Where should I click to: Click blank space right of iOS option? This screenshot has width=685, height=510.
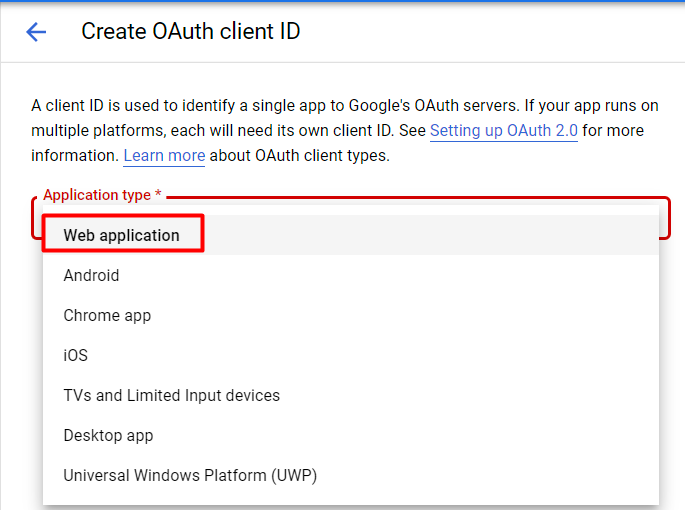point(400,355)
